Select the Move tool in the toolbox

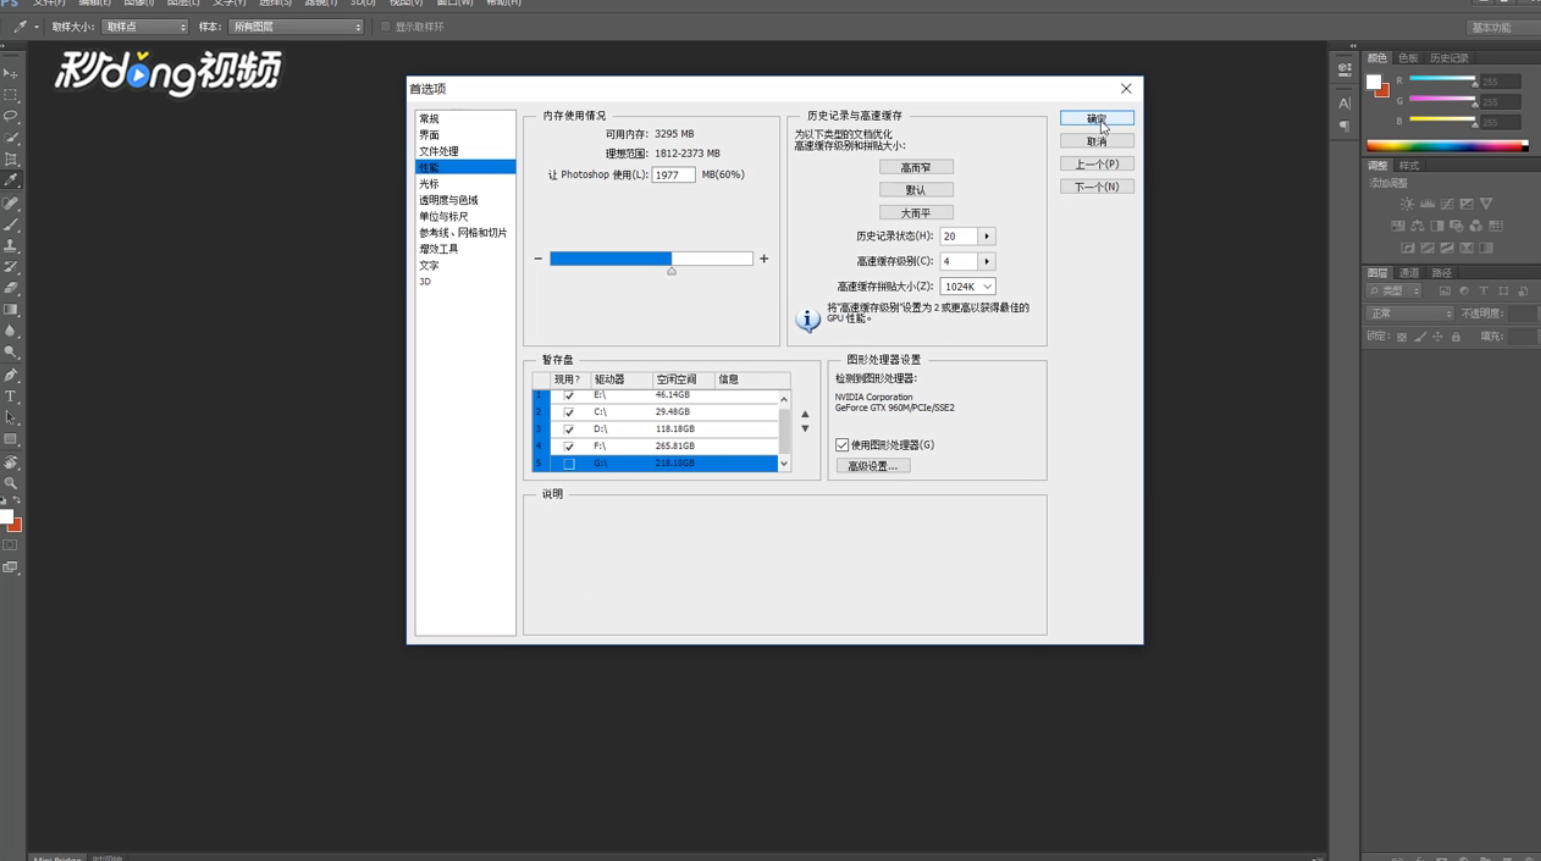[11, 74]
